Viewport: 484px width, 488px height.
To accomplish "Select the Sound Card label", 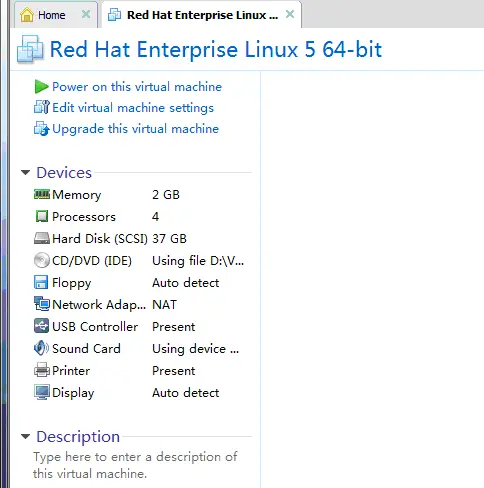I will point(86,349).
